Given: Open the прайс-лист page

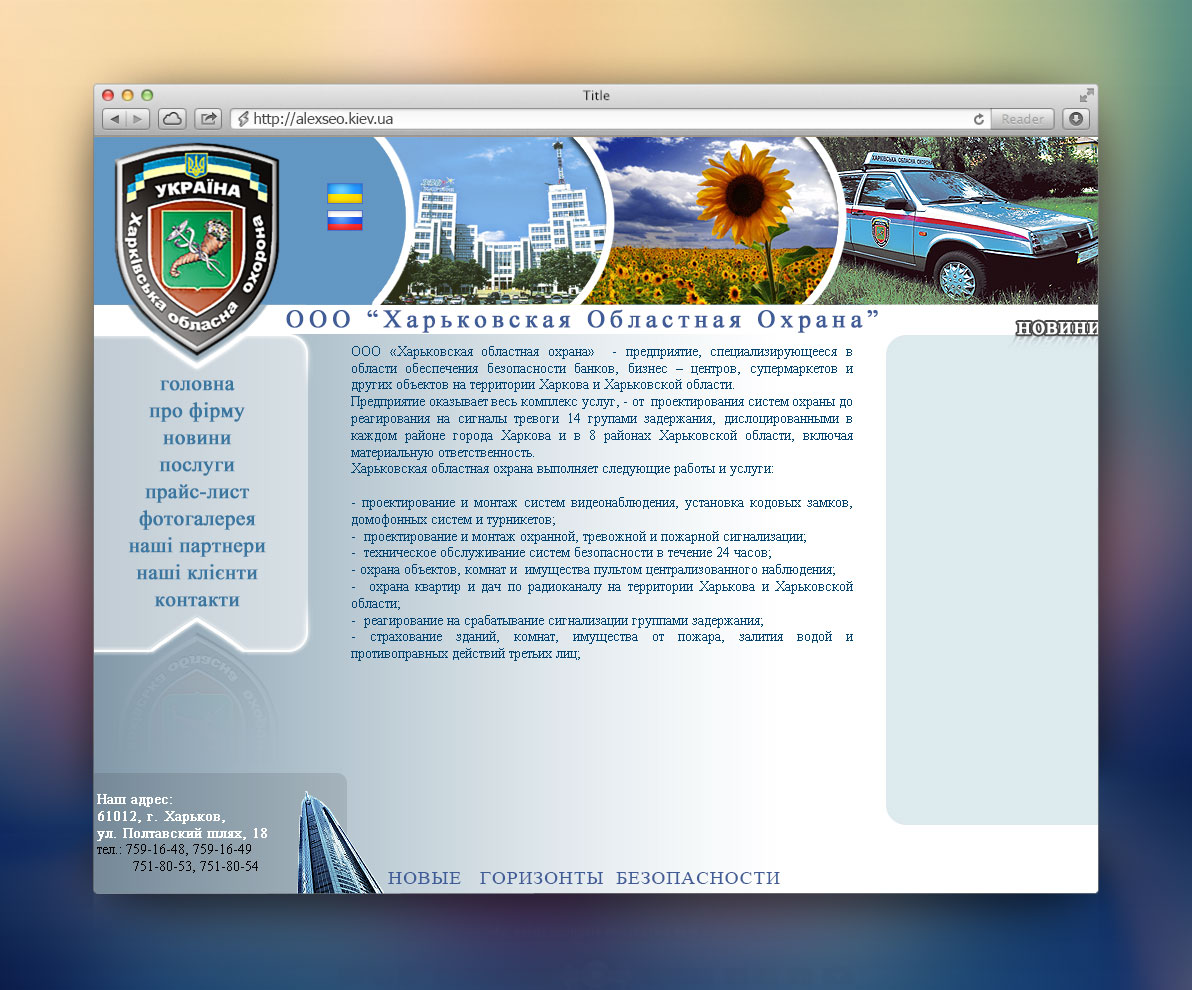Looking at the screenshot, I should pyautogui.click(x=197, y=491).
